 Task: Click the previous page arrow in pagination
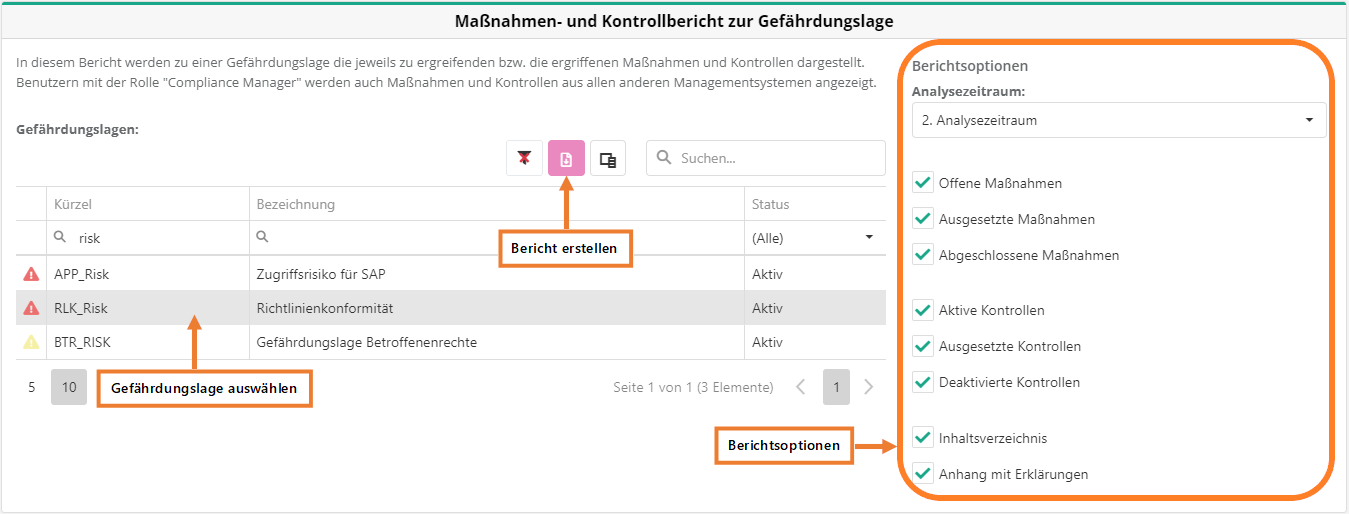point(800,387)
